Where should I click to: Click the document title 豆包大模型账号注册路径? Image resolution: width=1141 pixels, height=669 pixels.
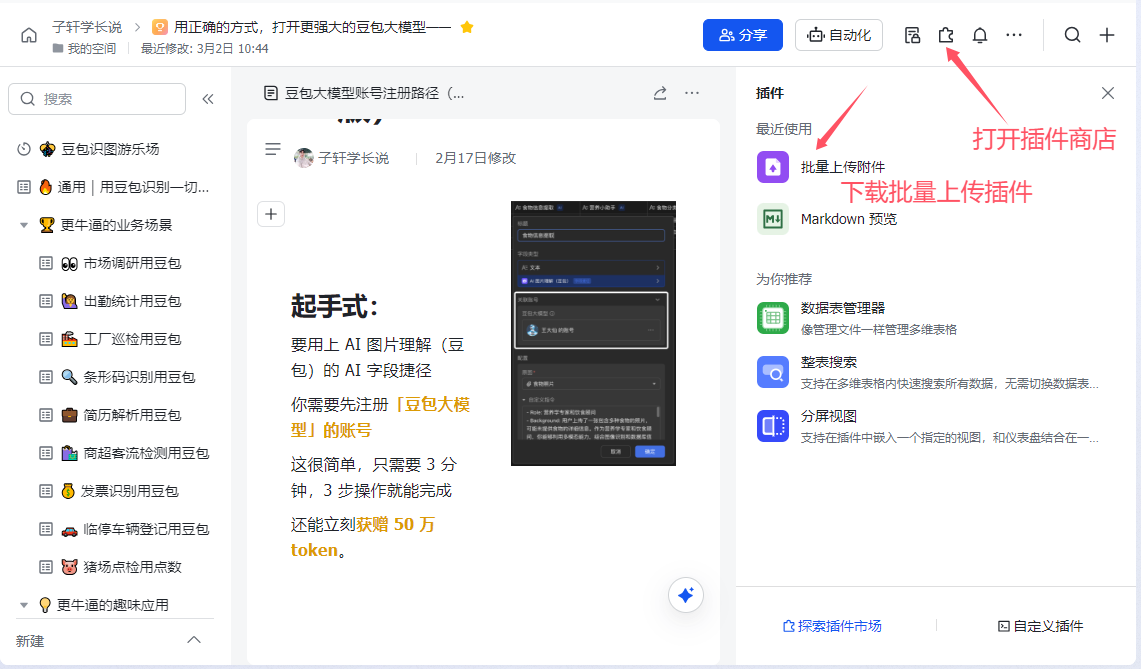coord(374,93)
